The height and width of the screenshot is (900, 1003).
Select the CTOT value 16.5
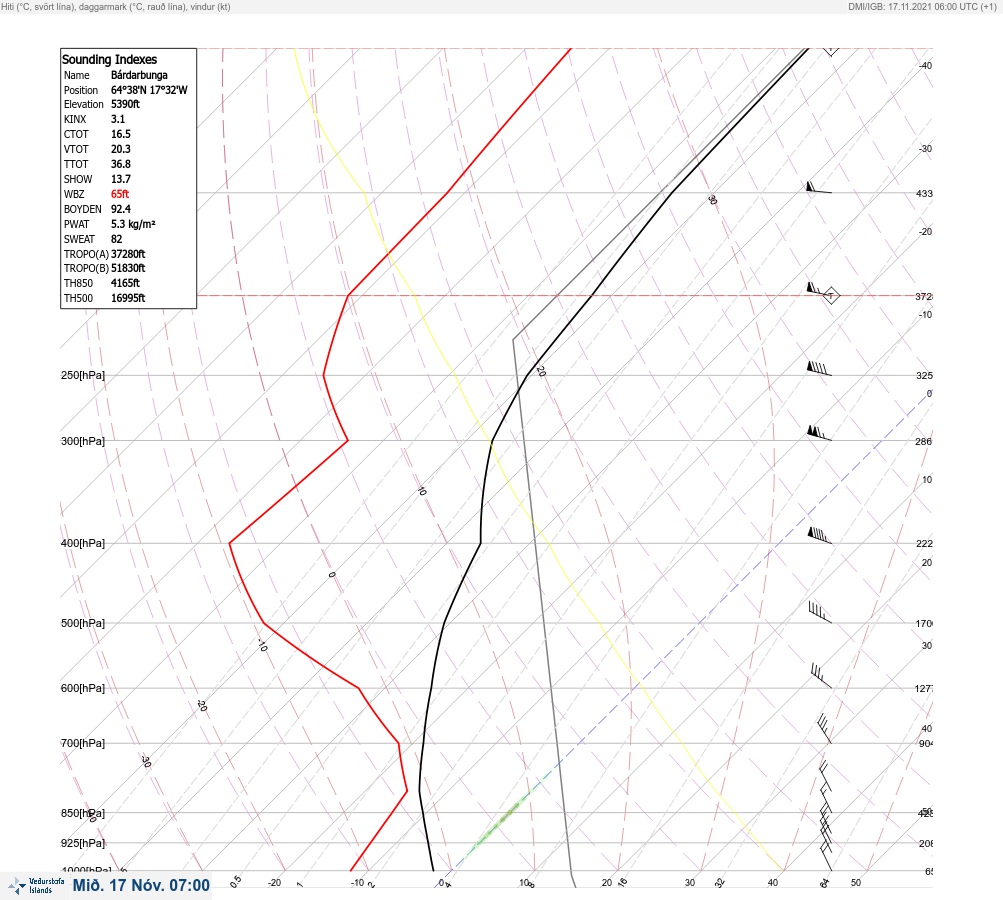point(120,134)
